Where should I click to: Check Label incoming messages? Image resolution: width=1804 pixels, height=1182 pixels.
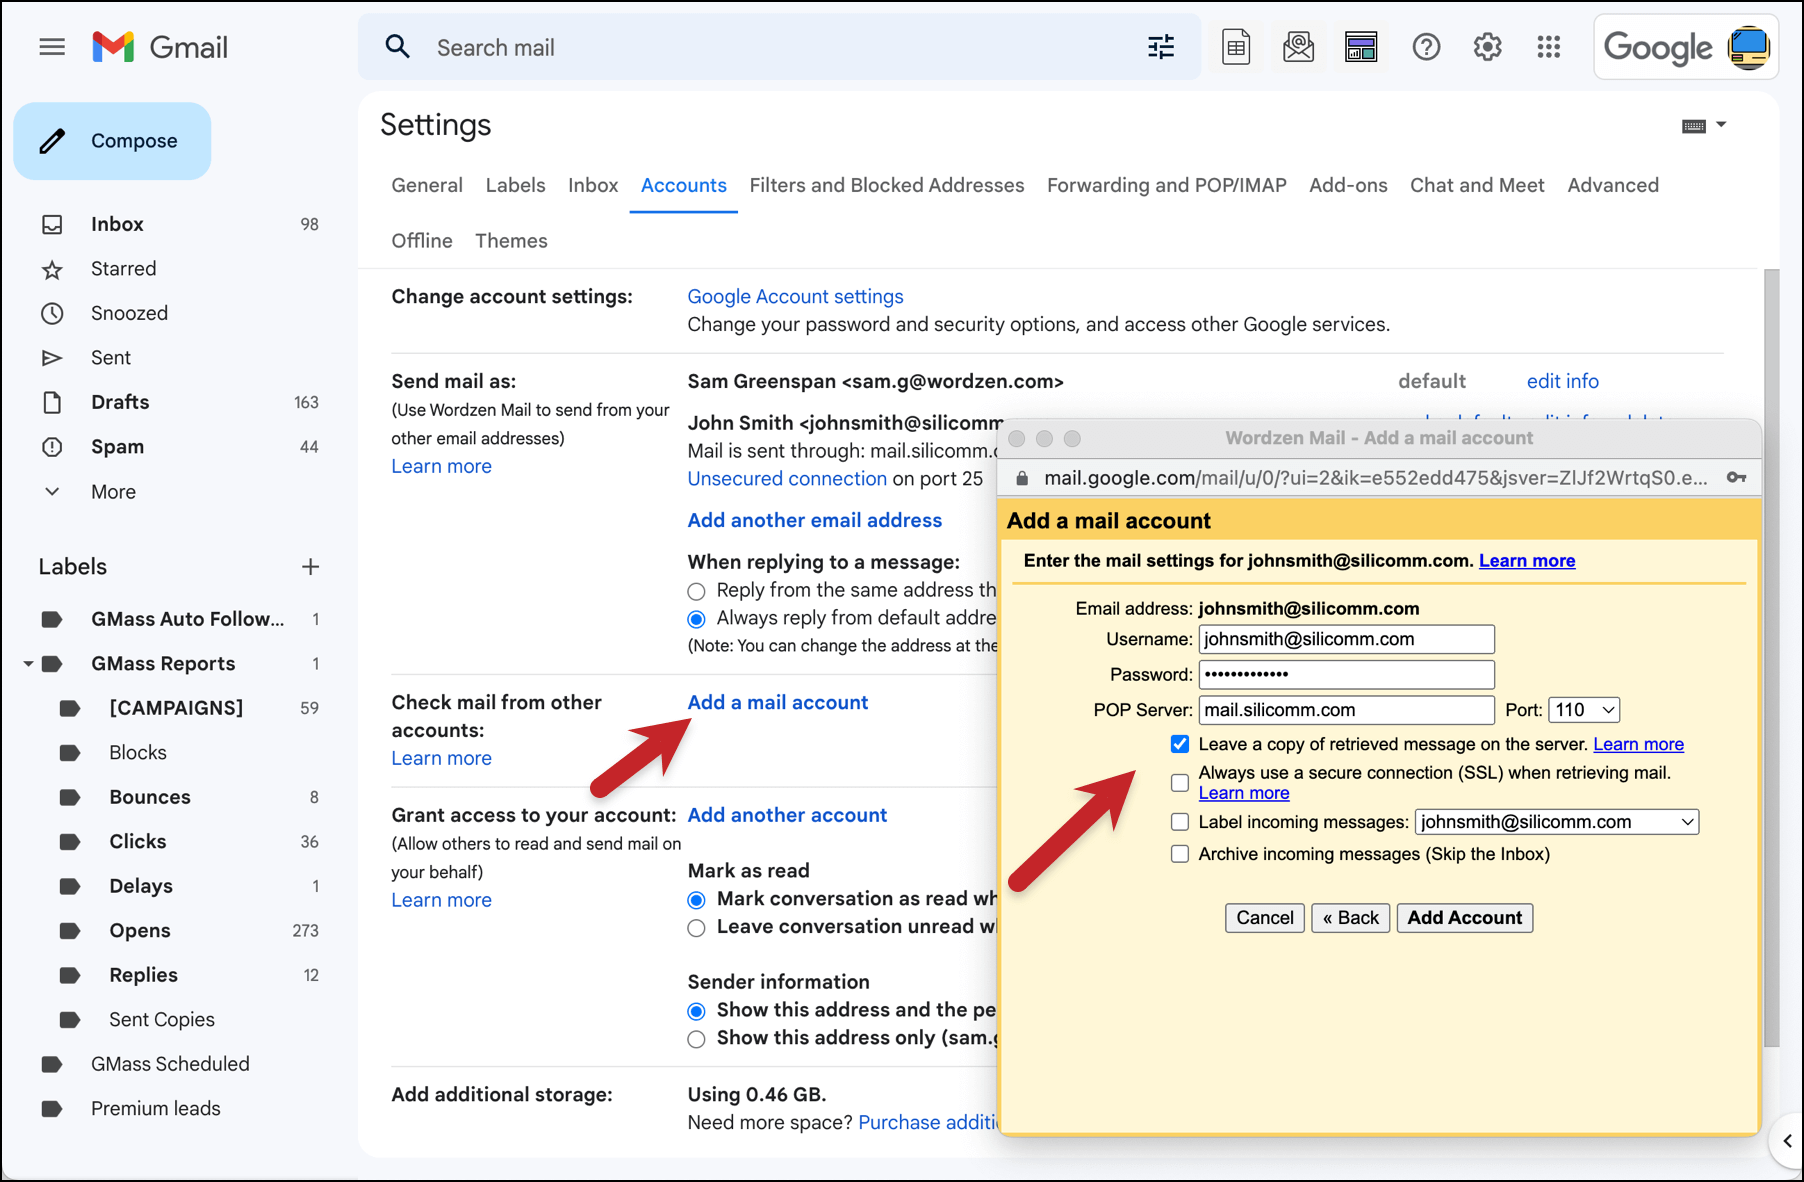click(x=1180, y=822)
